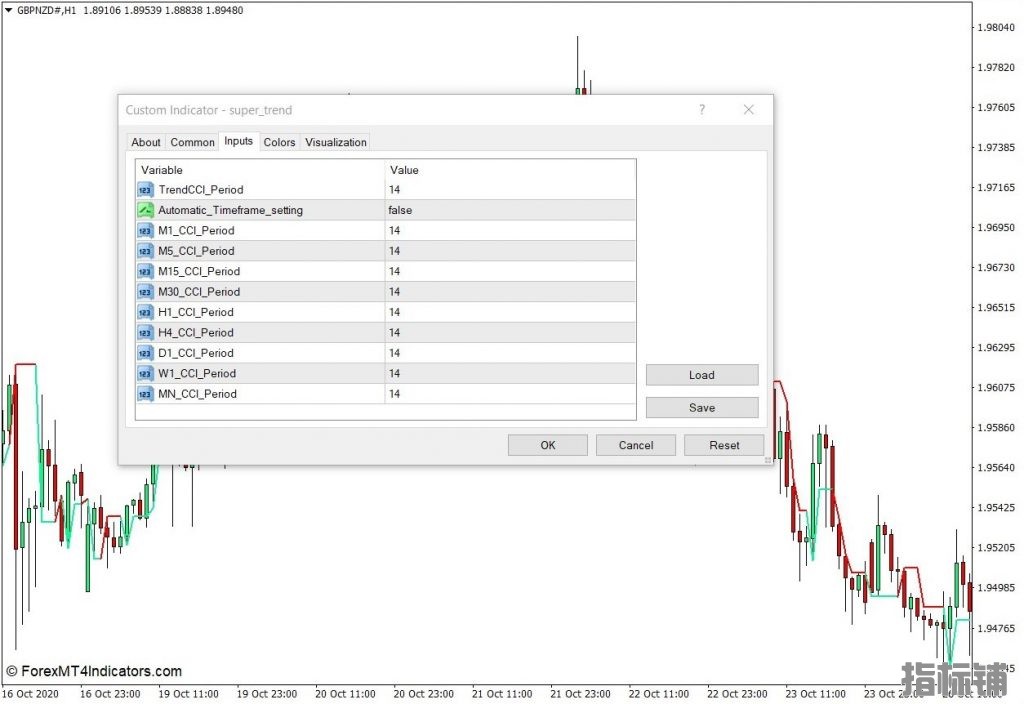The image size is (1024, 704).
Task: Select the M5_CCI_Period variable name
Action: [196, 251]
